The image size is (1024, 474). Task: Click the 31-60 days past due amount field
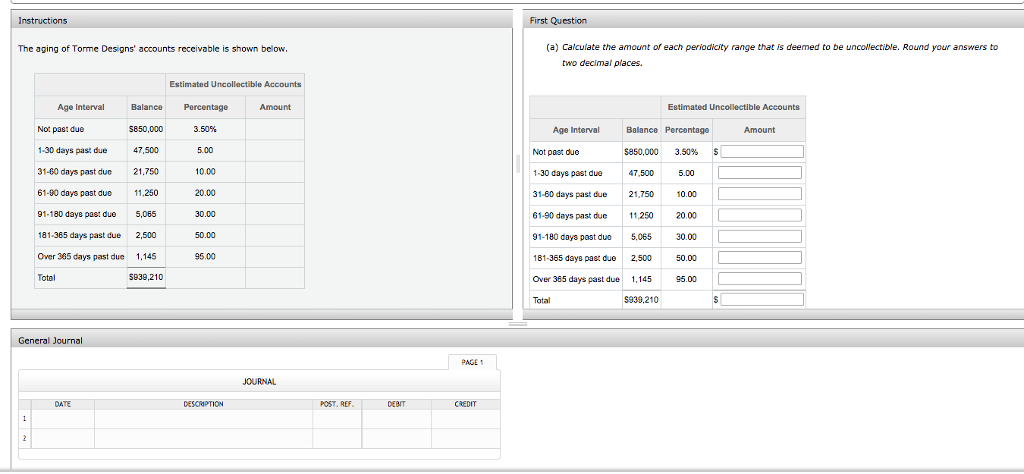pos(760,194)
